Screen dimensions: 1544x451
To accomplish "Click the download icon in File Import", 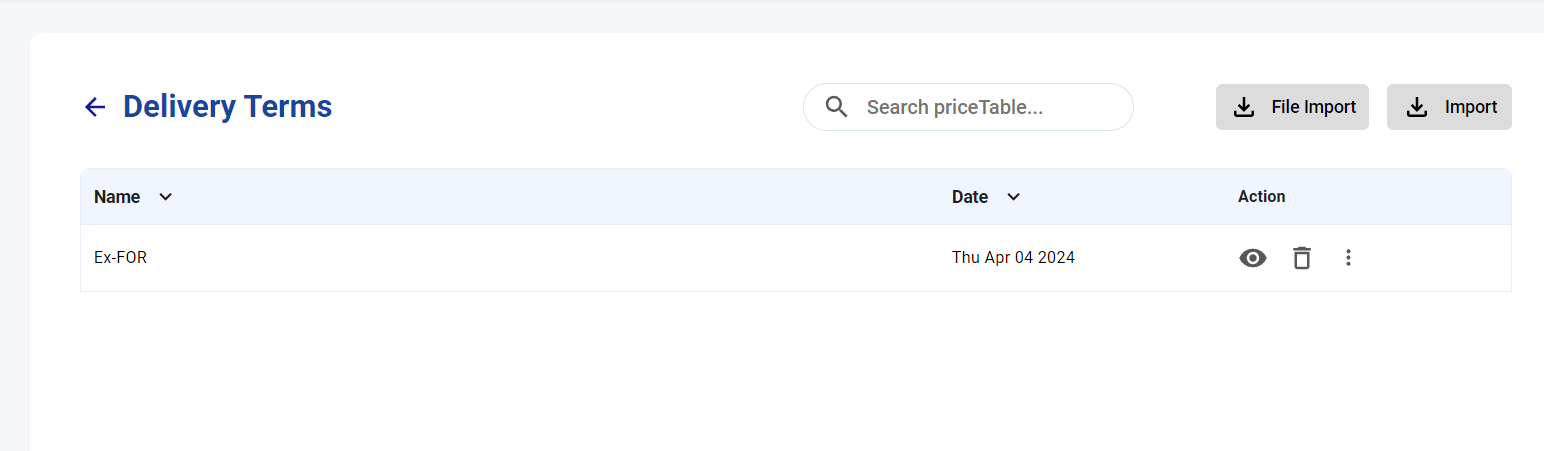I will 1244,107.
